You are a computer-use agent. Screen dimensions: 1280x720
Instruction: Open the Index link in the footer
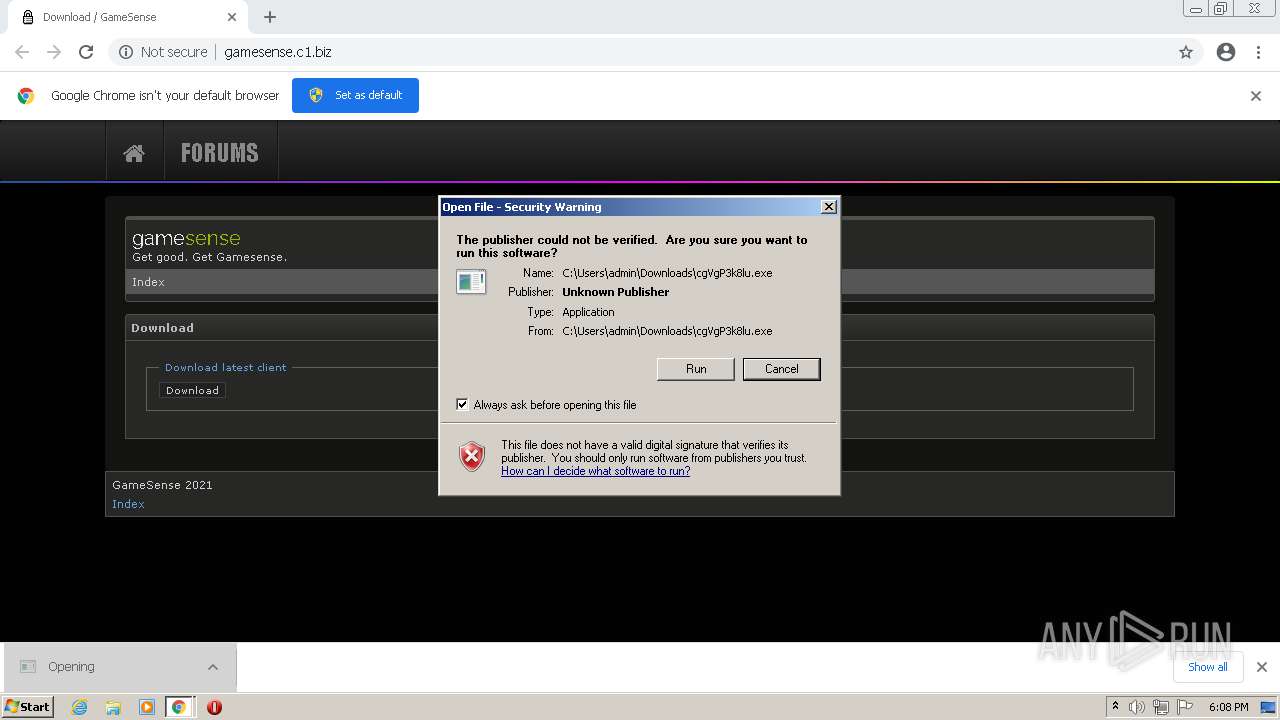tap(128, 504)
